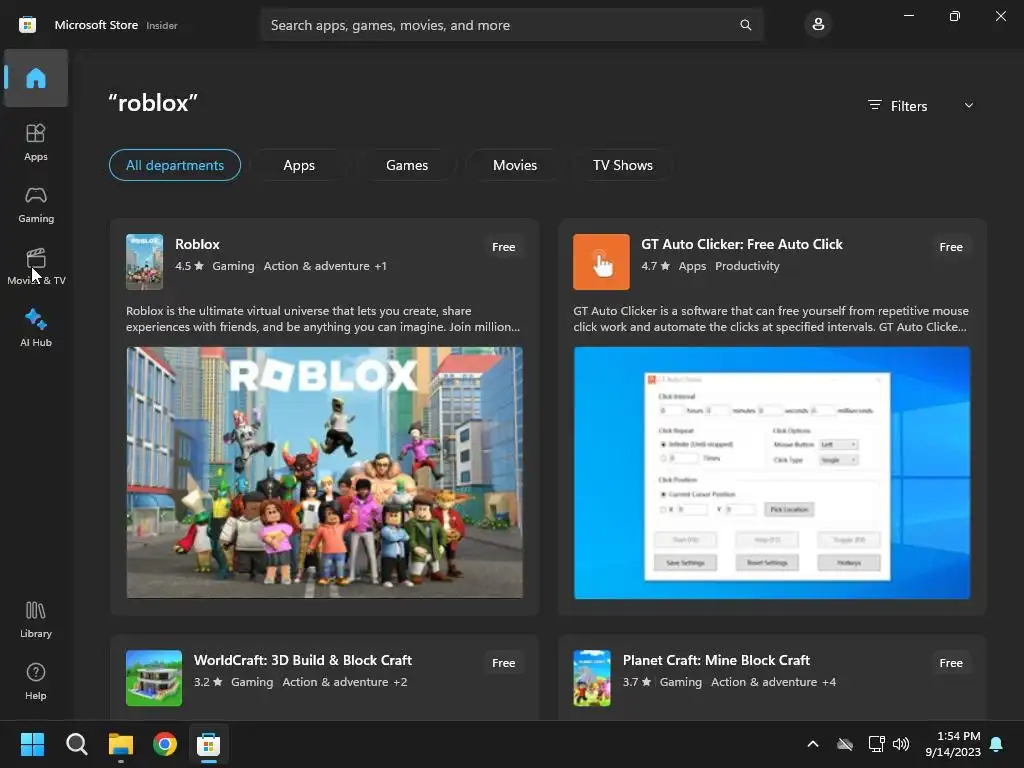
Task: Click GT Auto Clicker Productivity category text
Action: 747,266
